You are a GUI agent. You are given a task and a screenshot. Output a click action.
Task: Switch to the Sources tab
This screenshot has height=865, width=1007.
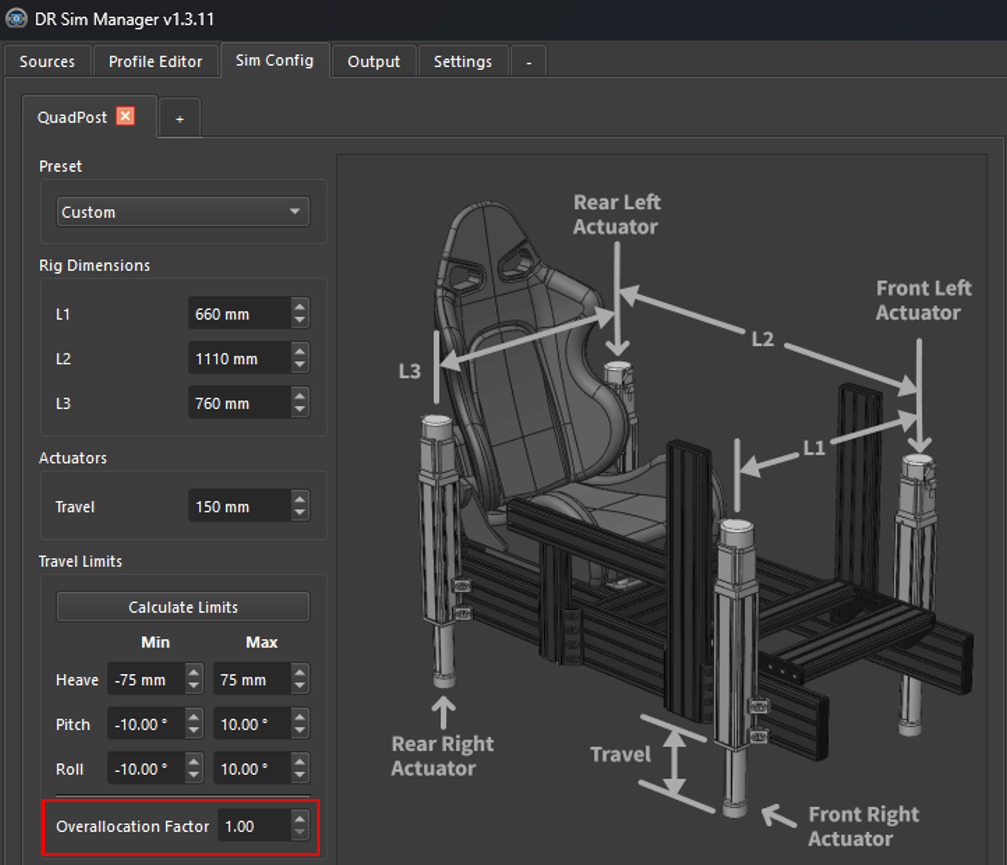47,61
